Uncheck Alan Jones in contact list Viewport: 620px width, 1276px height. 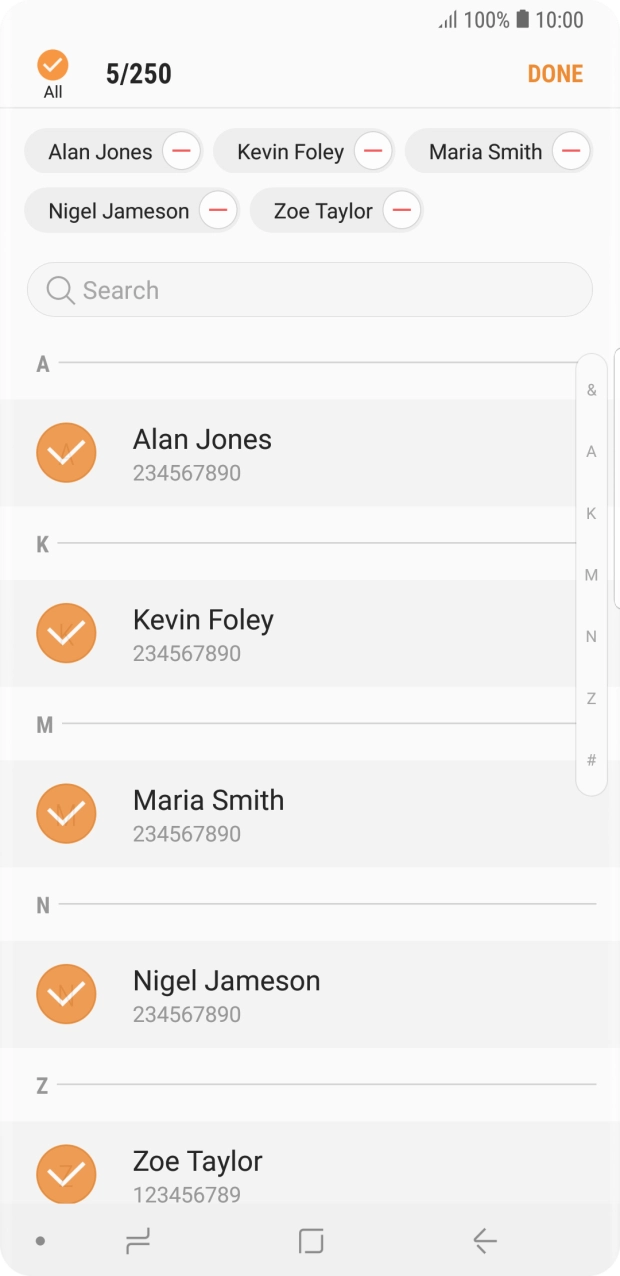[x=66, y=453]
